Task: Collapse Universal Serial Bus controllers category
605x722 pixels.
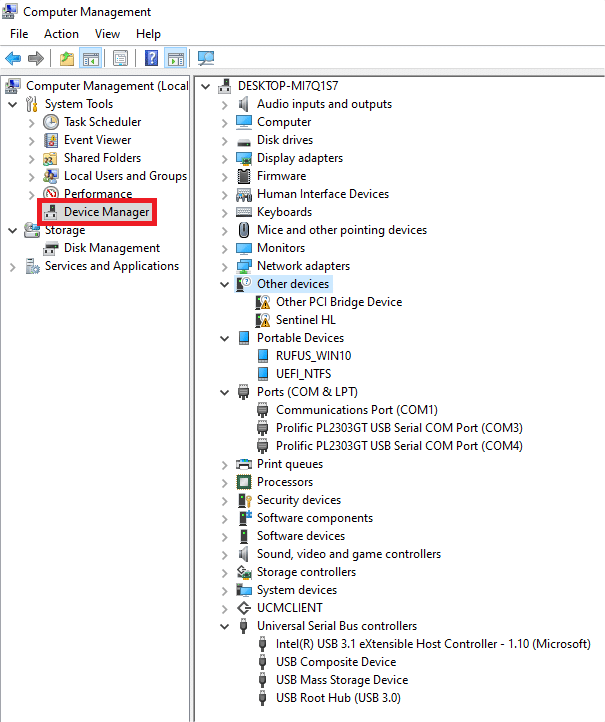Action: coord(225,626)
